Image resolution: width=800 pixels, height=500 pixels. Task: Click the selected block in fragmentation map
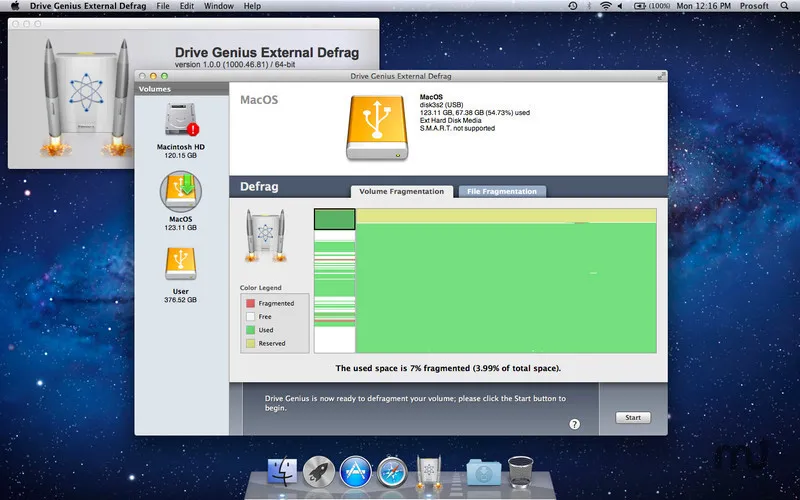click(x=335, y=219)
